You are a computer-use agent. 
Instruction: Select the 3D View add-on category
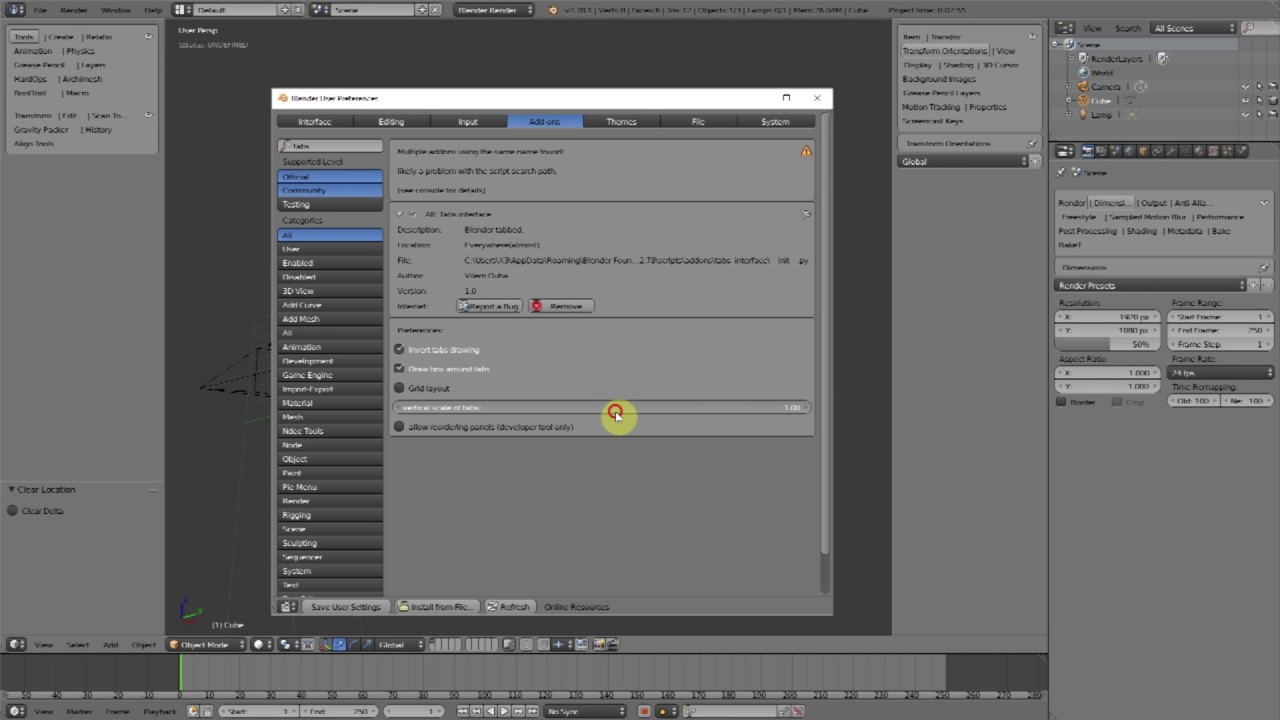click(330, 291)
